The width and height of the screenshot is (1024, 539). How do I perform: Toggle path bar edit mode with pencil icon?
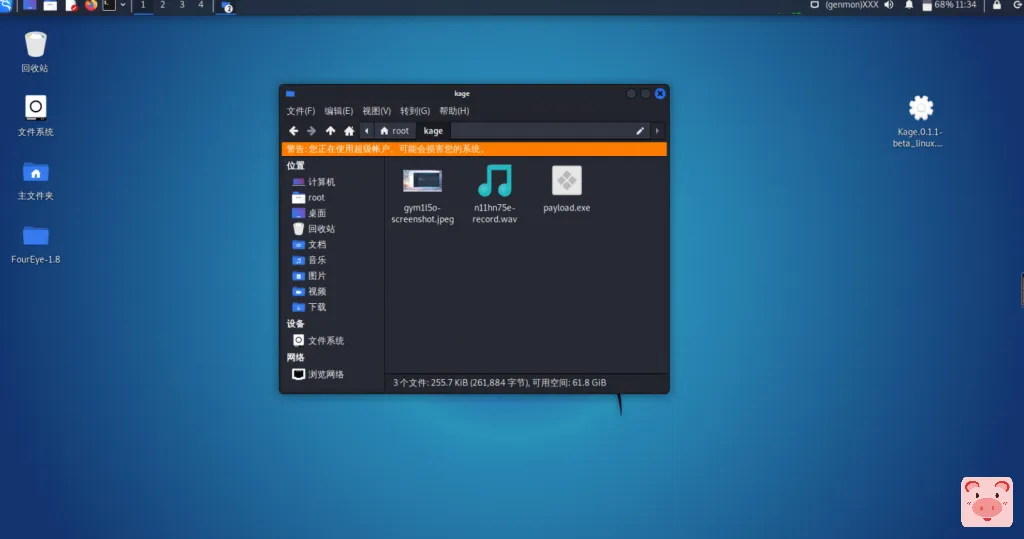640,131
